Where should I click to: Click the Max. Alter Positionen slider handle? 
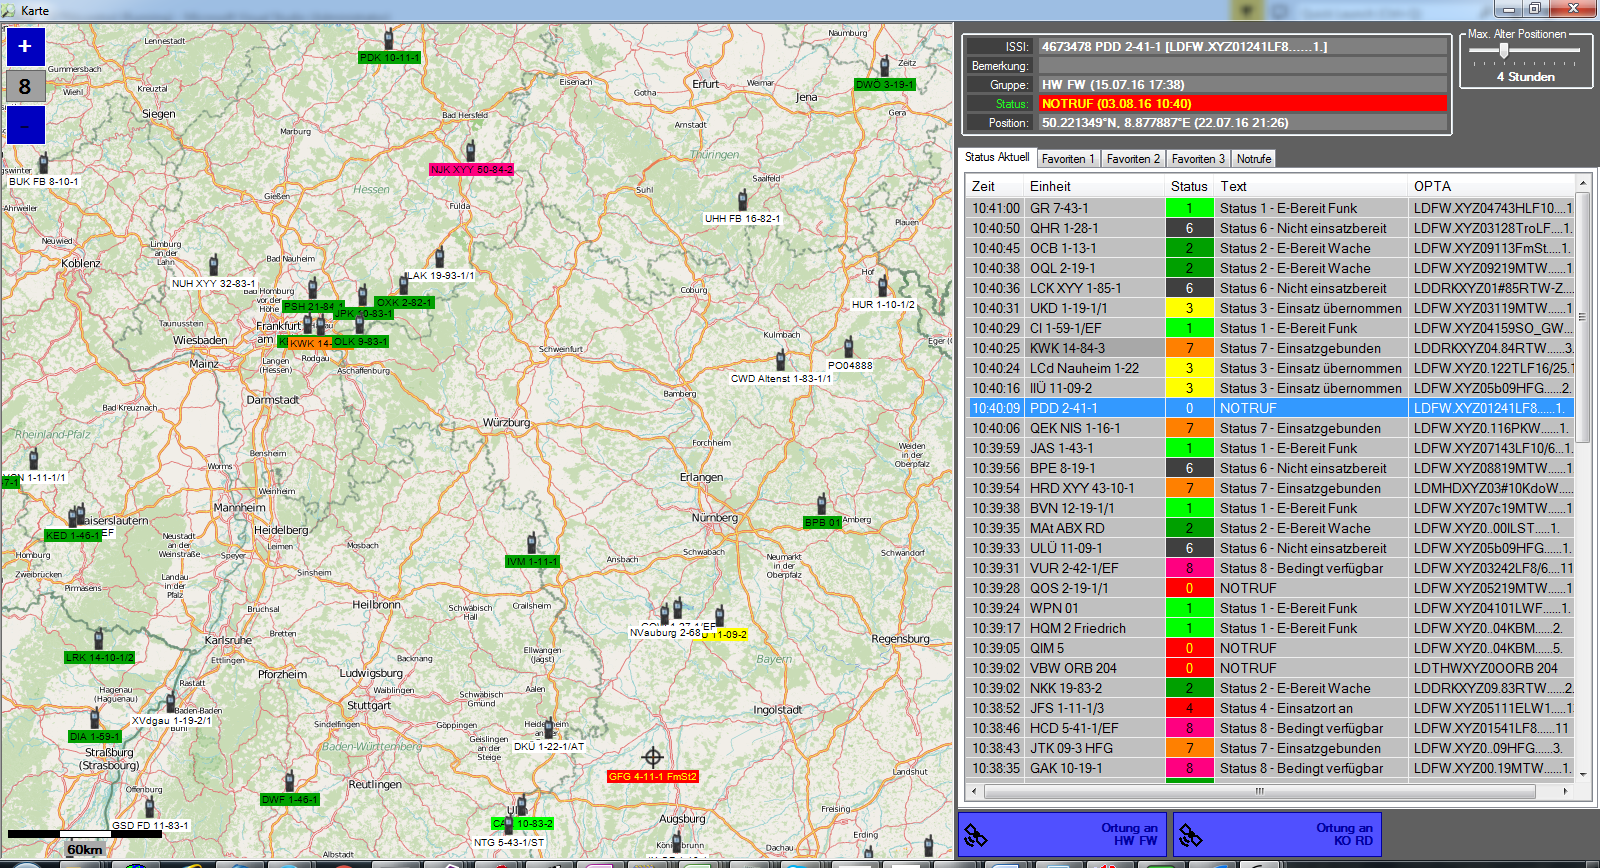(1503, 51)
